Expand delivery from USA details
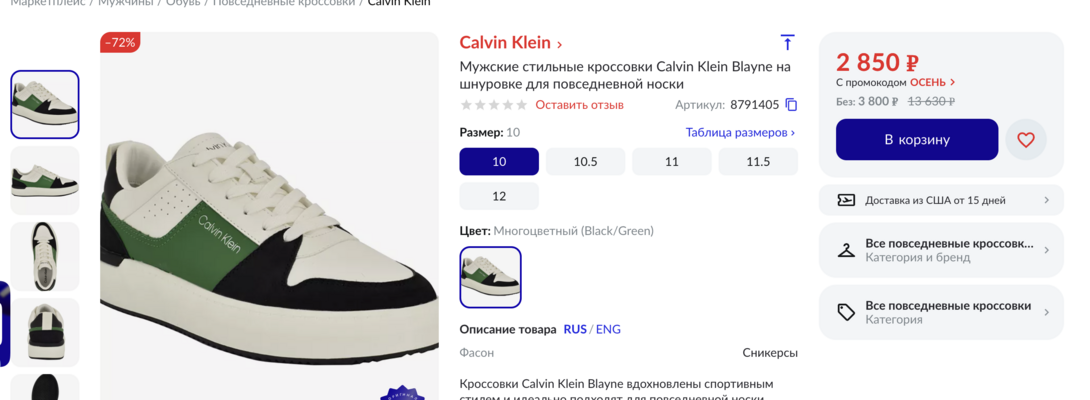This screenshot has height=400, width=1090. point(1046,200)
